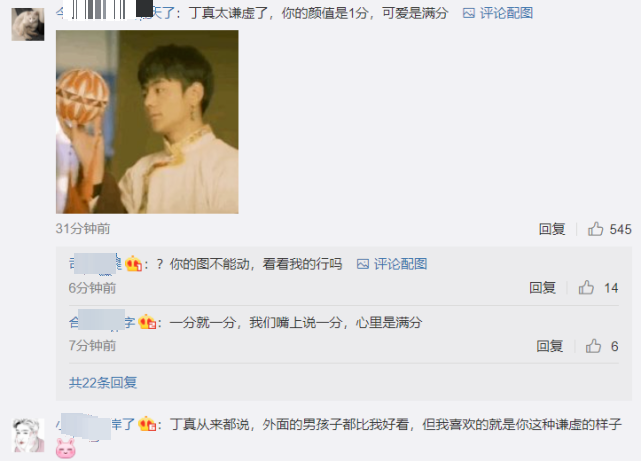
Task: Open the comment photo thumbnail of man with ball
Action: coord(147,122)
